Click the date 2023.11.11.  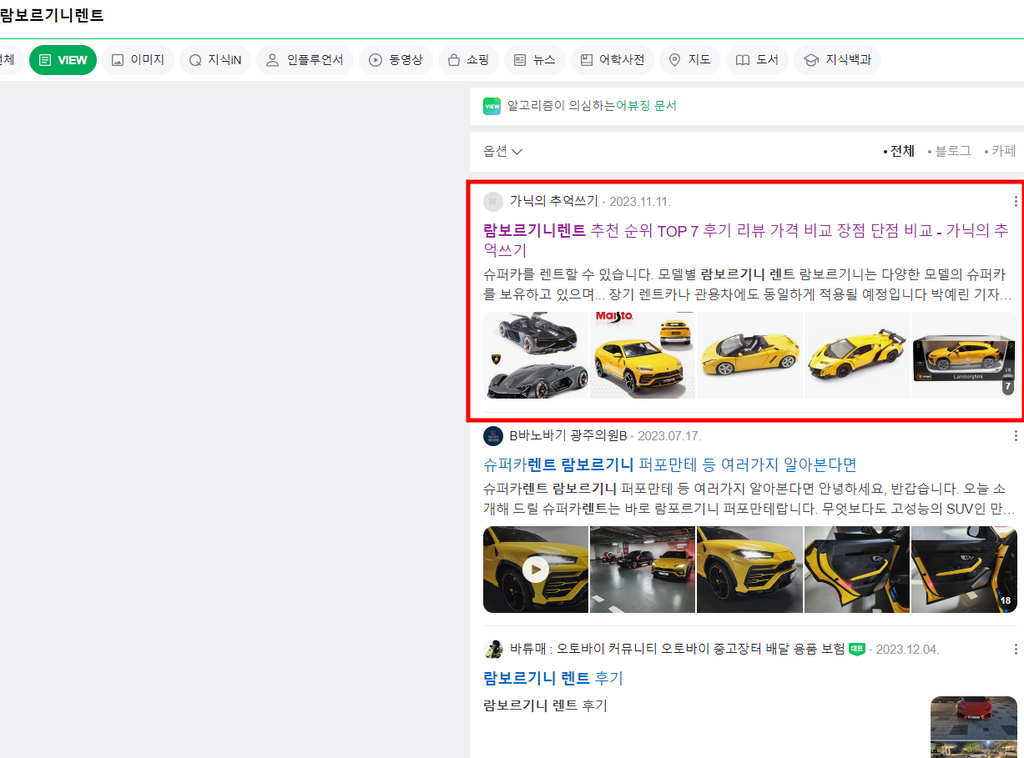pyautogui.click(x=640, y=202)
